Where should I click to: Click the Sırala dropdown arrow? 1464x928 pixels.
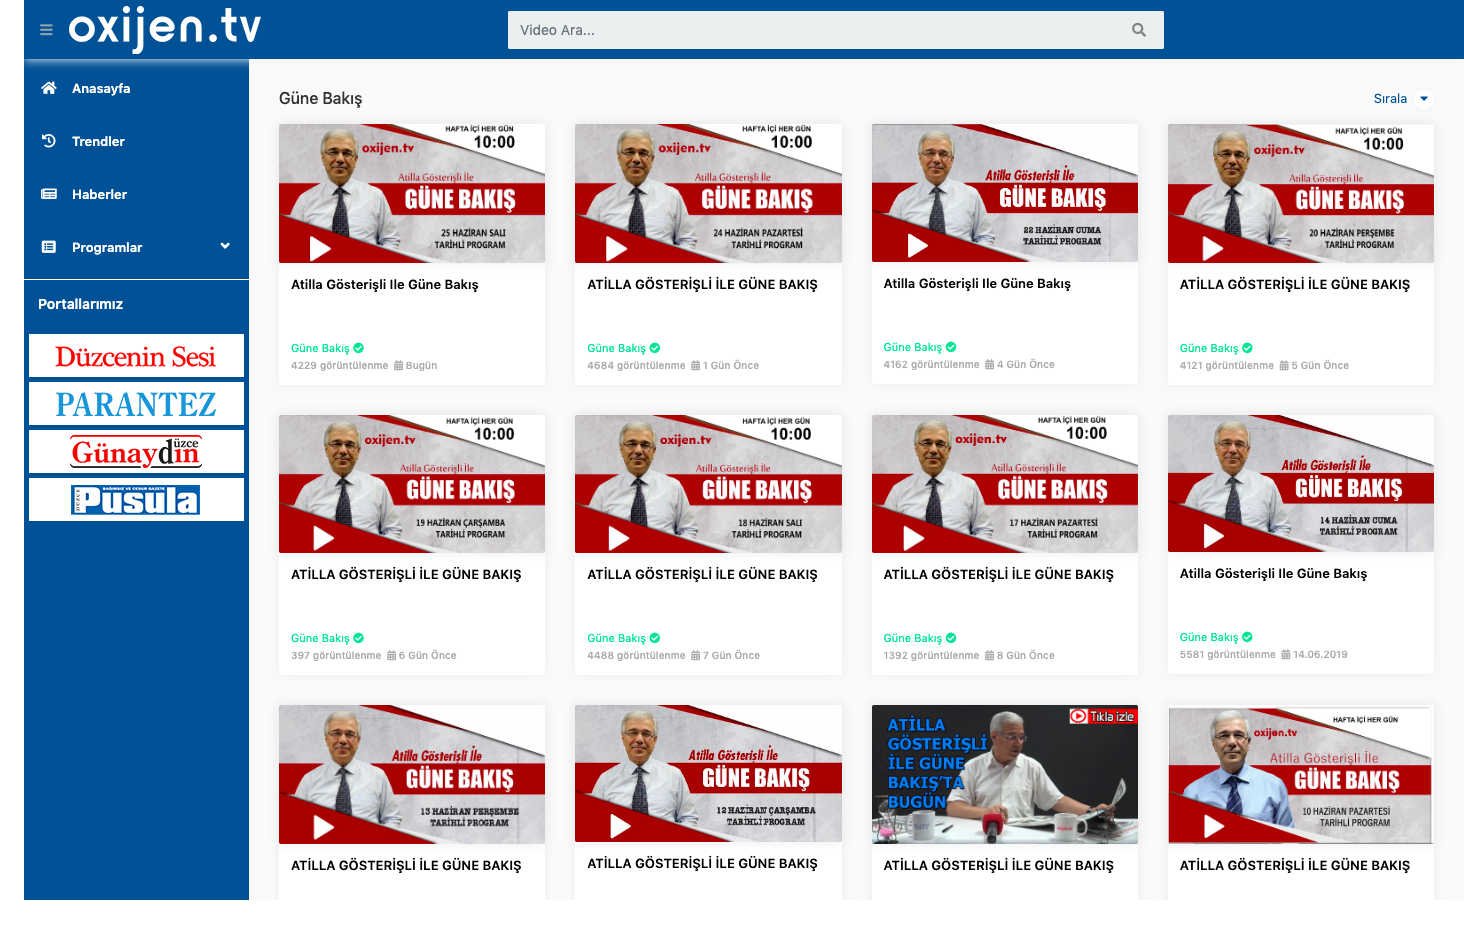pyautogui.click(x=1424, y=98)
